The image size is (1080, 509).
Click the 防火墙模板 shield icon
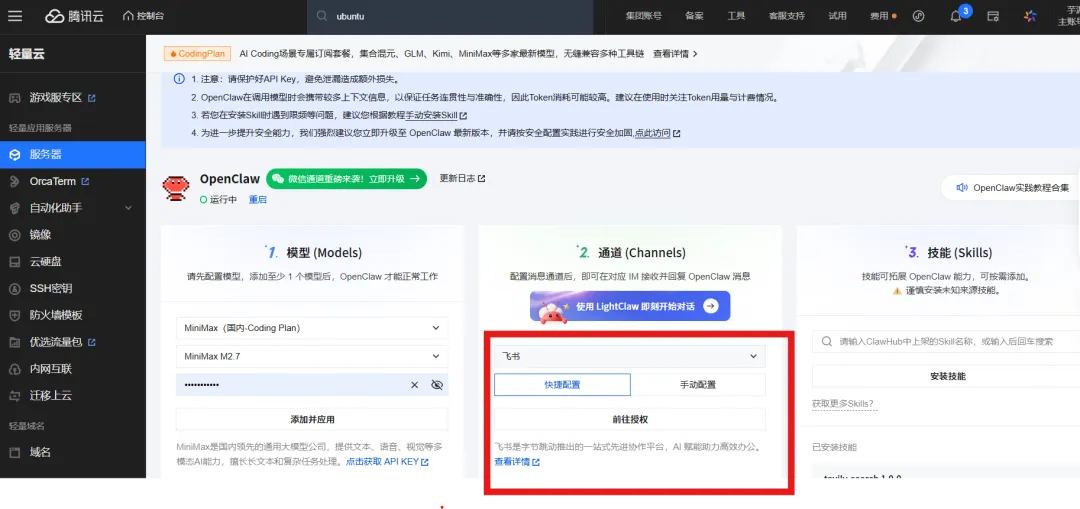click(14, 315)
